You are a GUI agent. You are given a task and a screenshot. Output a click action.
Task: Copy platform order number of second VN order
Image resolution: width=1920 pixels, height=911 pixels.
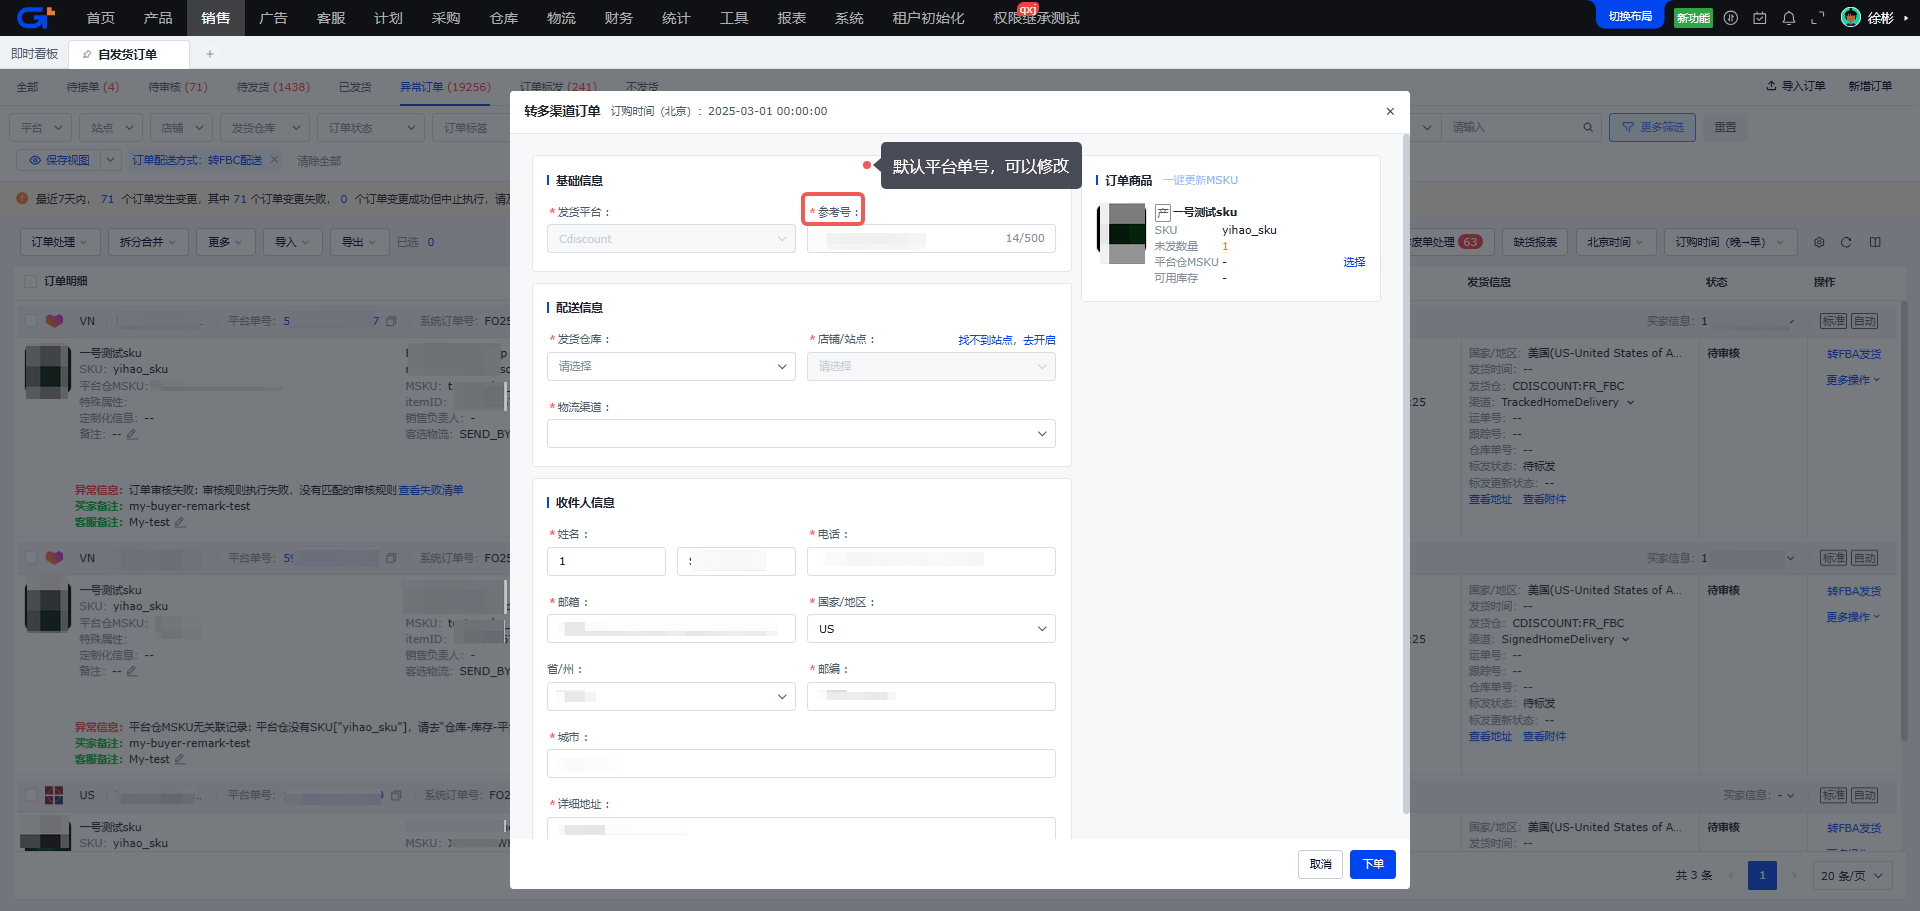pos(391,558)
